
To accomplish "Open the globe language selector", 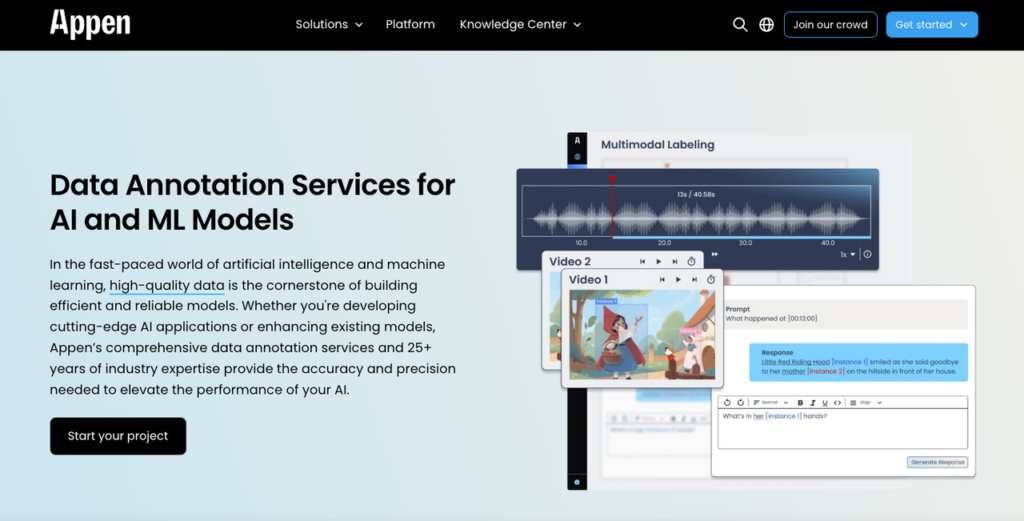I will 767,25.
